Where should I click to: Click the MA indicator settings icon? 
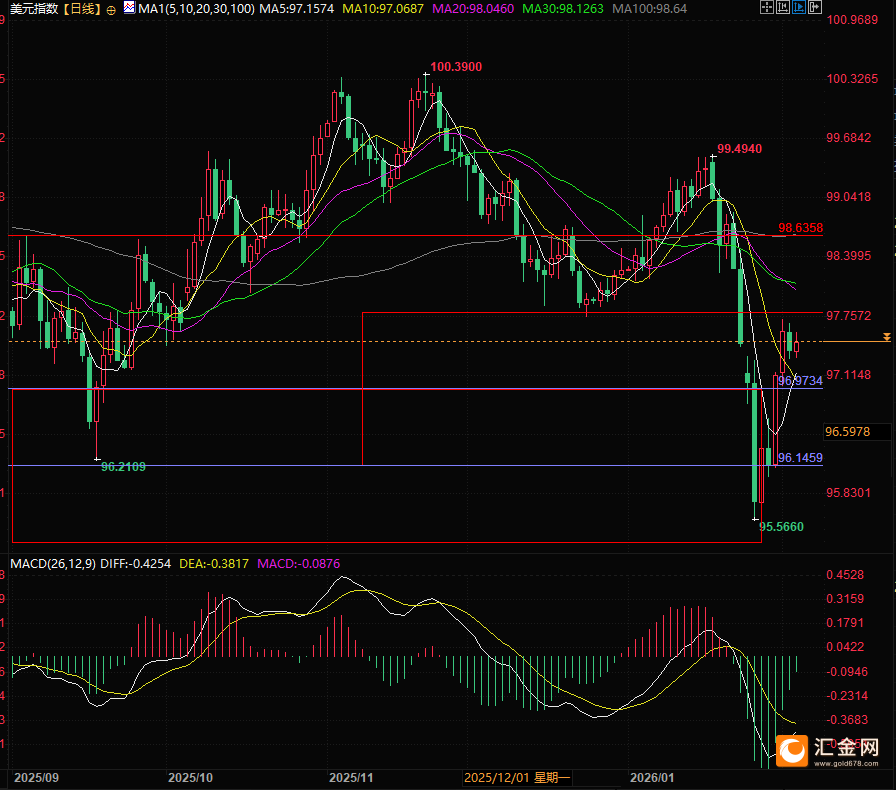point(129,7)
